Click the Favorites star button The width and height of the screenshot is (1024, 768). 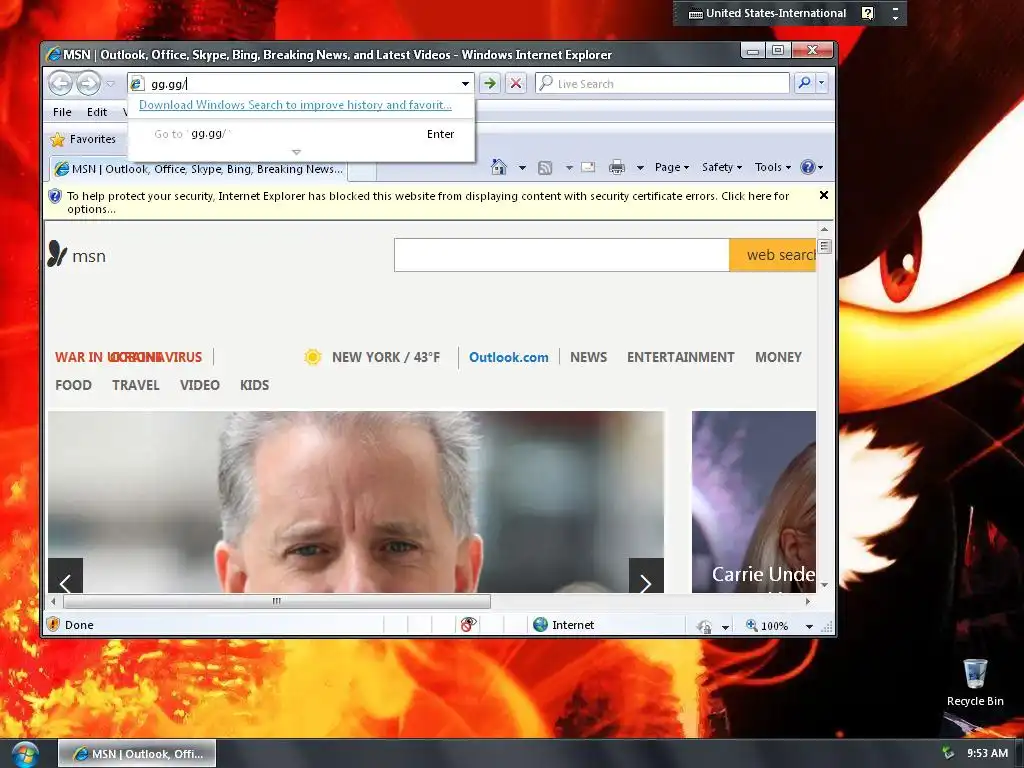83,139
